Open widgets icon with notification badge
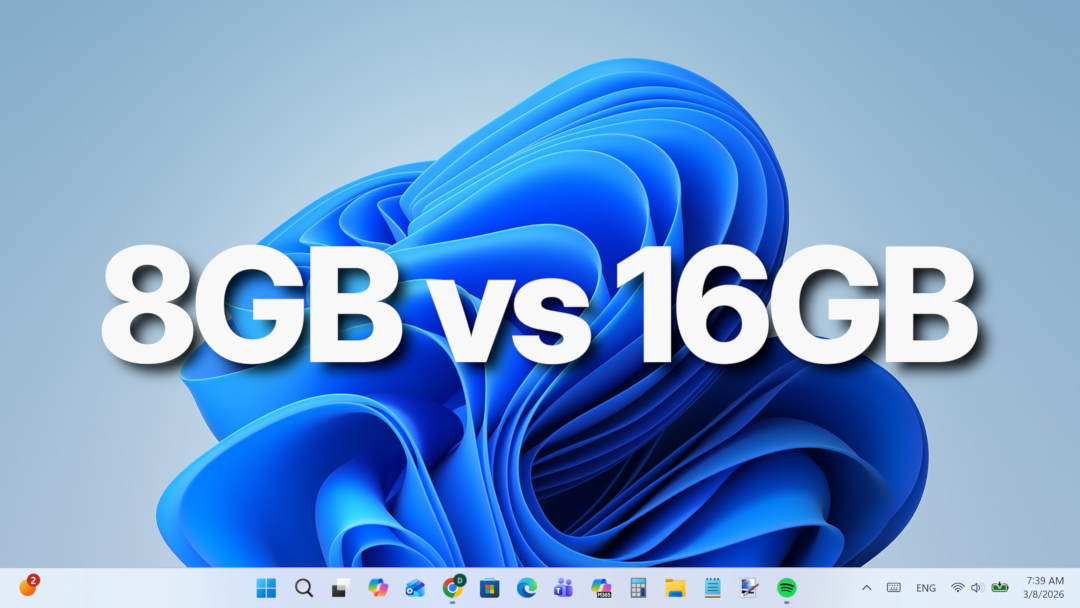Viewport: 1080px width, 608px height. click(x=28, y=586)
